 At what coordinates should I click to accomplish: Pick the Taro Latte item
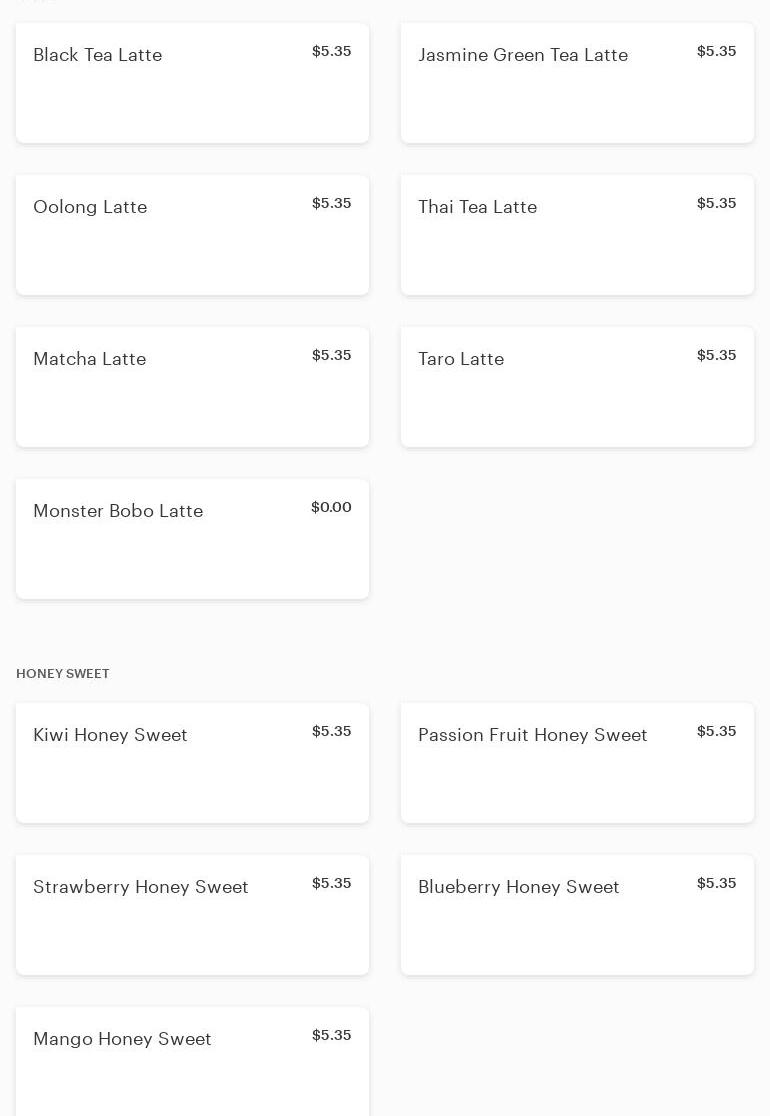(577, 387)
